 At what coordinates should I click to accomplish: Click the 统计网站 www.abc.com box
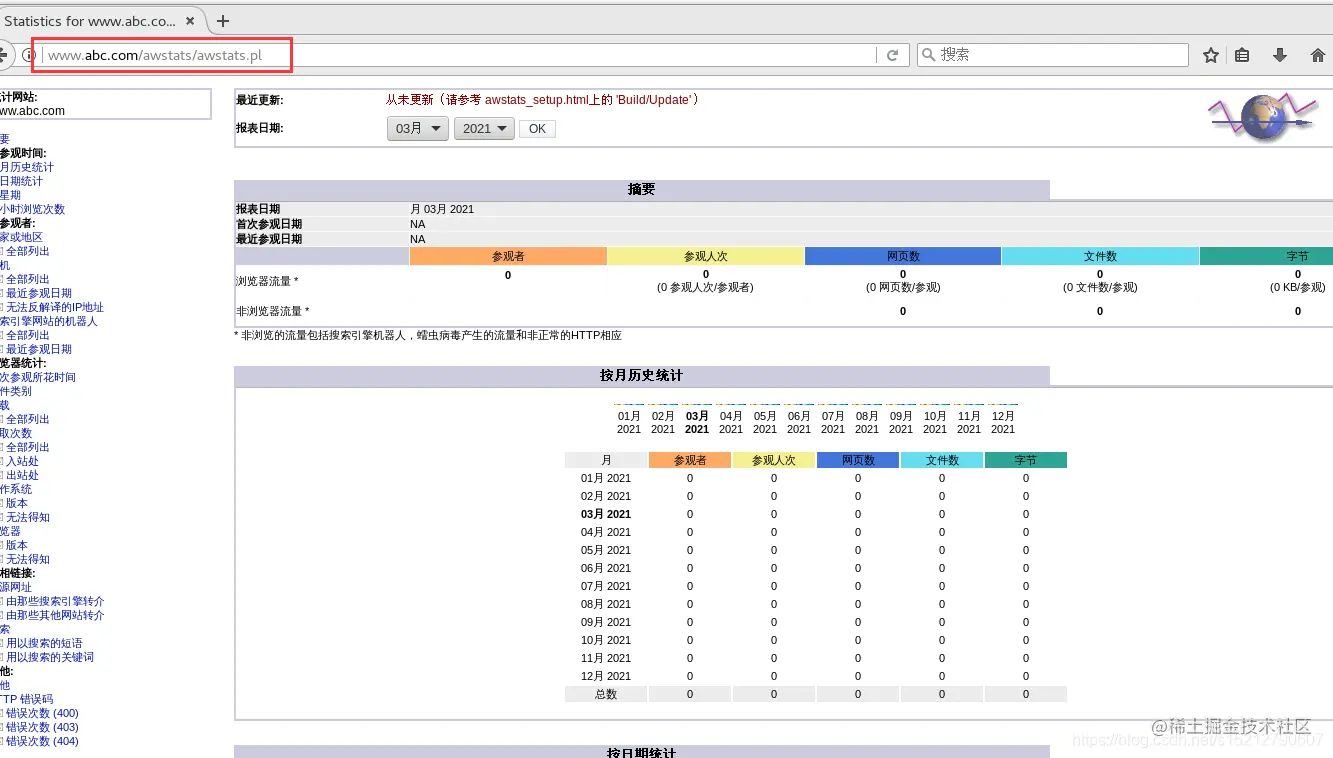105,104
